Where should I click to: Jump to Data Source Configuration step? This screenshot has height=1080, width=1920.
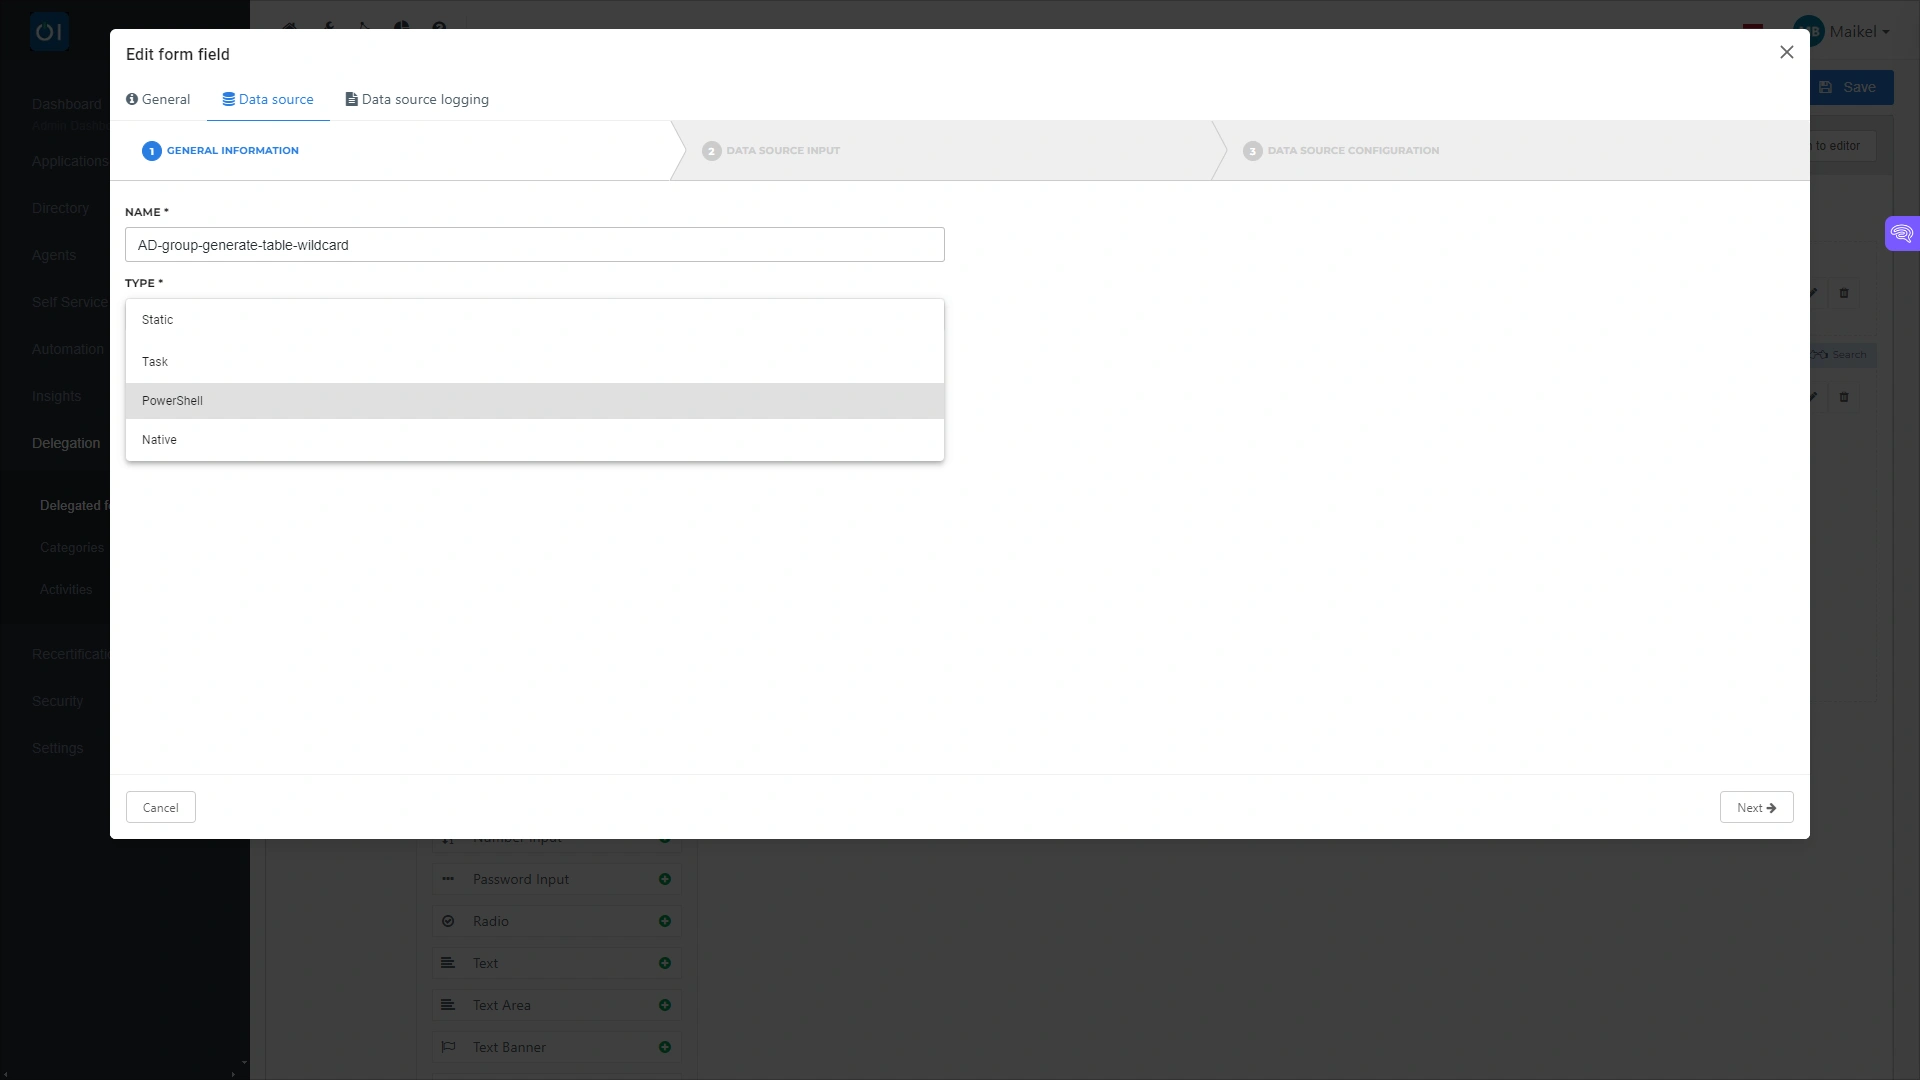coord(1341,151)
